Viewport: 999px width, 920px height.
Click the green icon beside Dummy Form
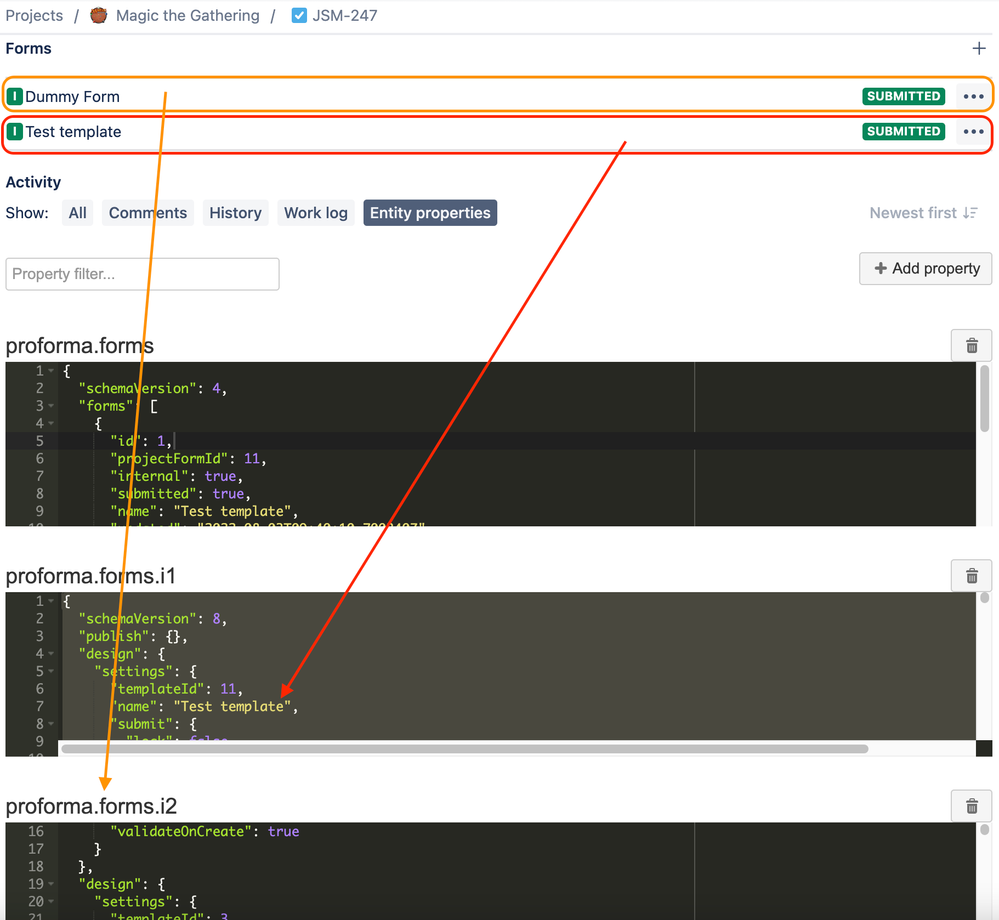tap(15, 96)
